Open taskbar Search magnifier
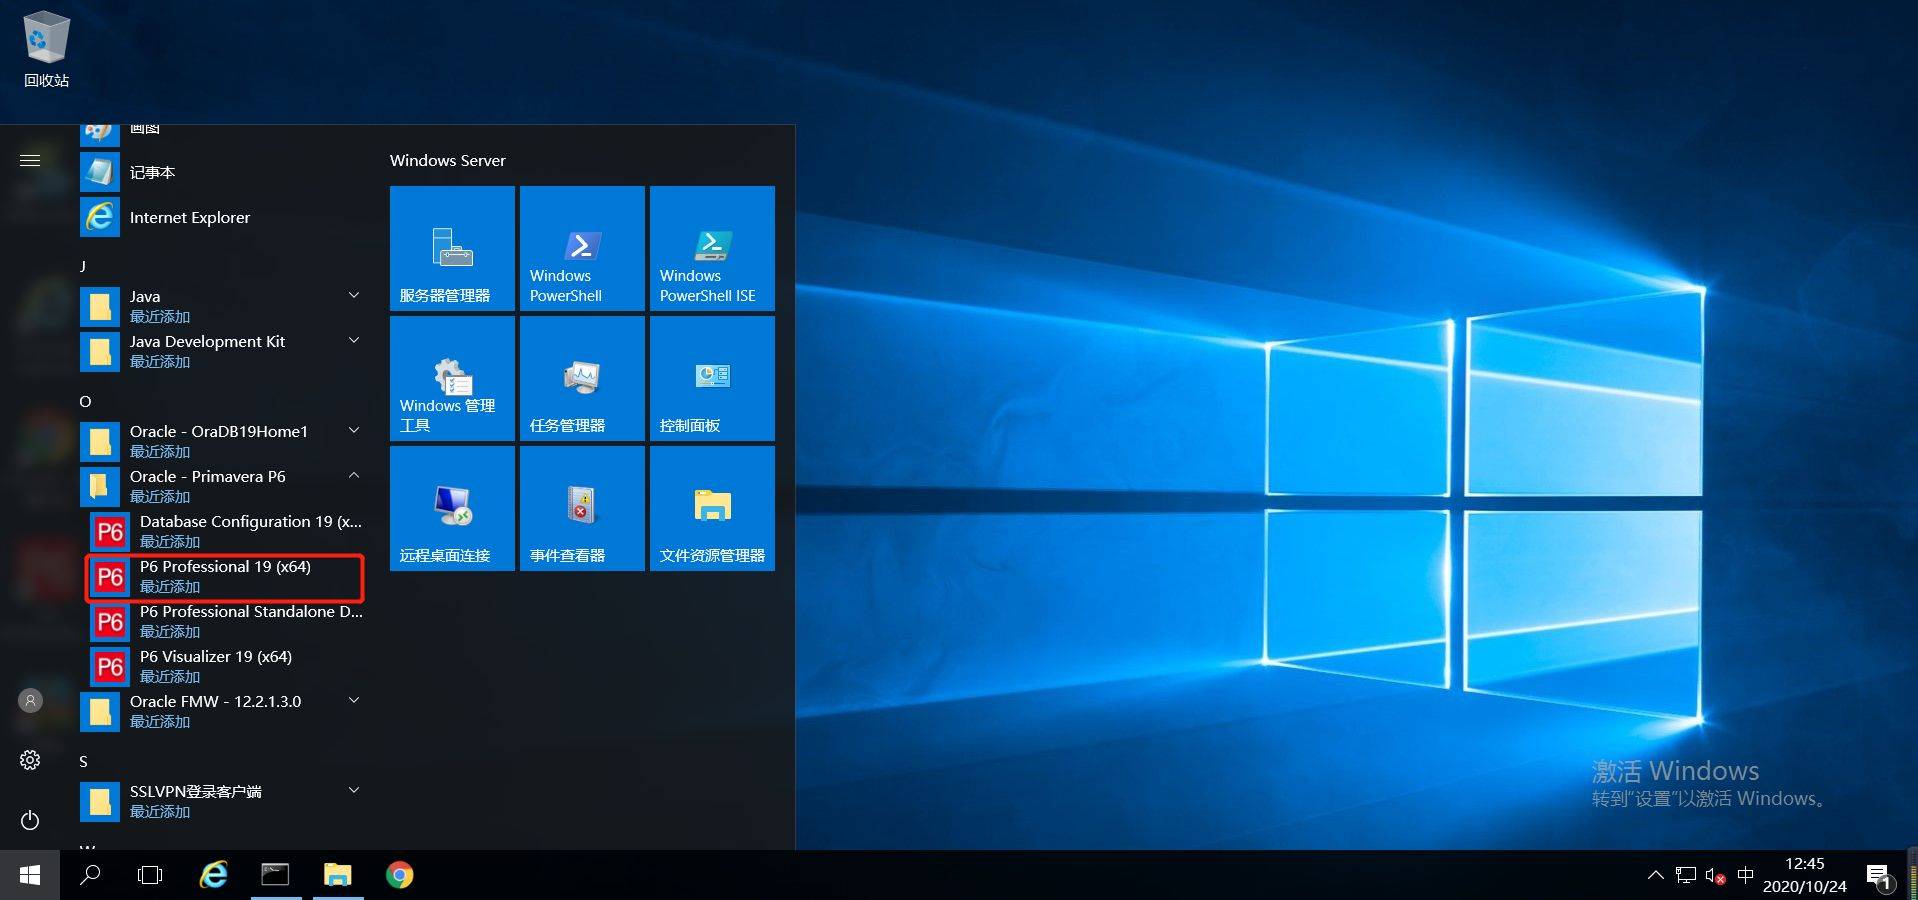Viewport: 1918px width, 900px height. point(90,875)
